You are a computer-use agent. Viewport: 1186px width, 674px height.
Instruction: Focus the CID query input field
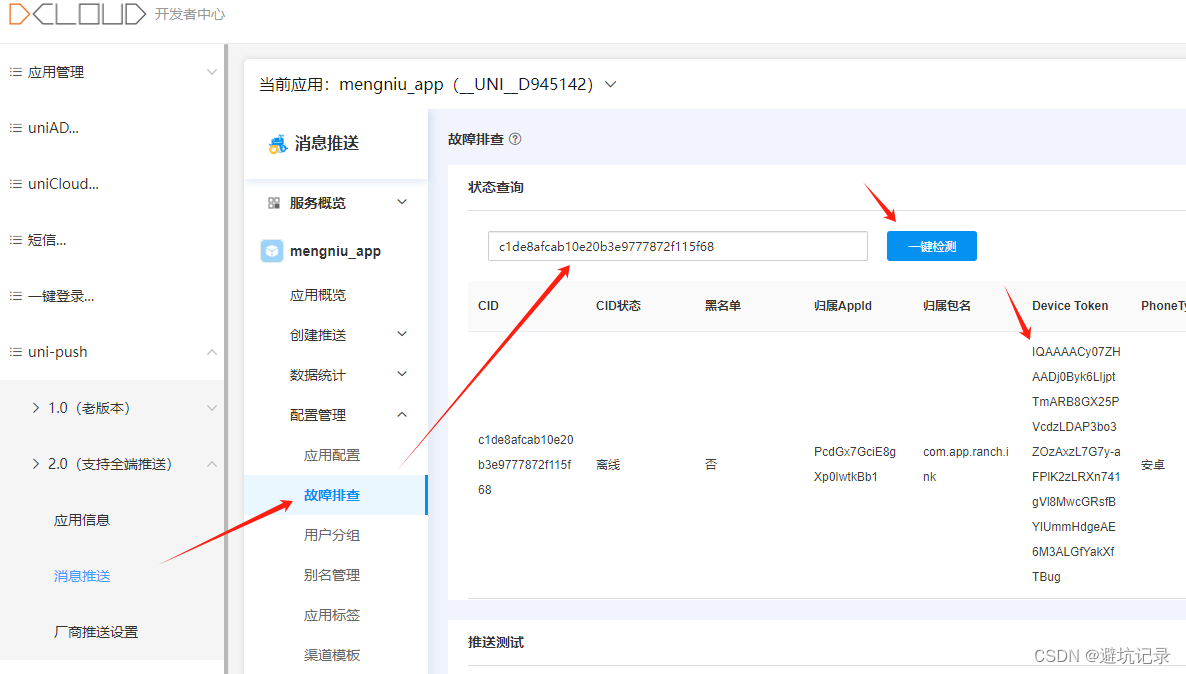coord(678,246)
